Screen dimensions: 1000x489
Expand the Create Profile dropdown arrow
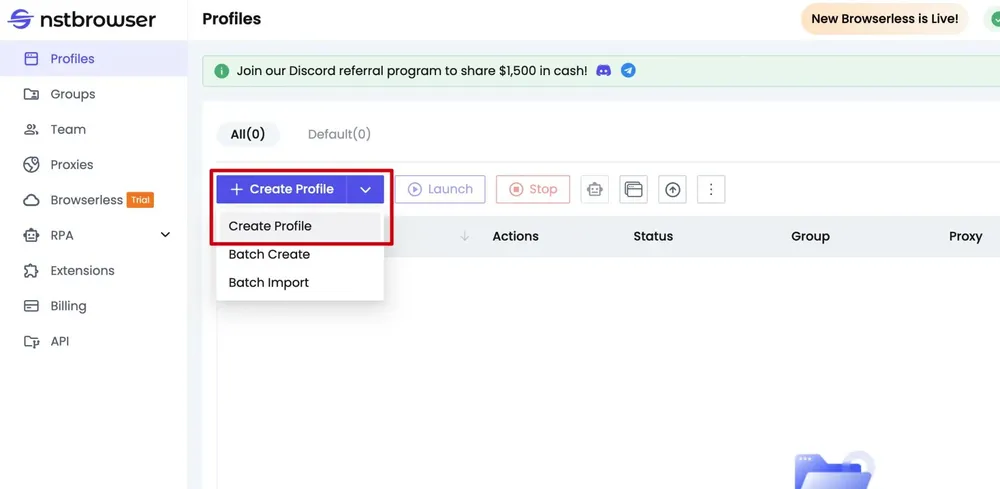click(365, 189)
